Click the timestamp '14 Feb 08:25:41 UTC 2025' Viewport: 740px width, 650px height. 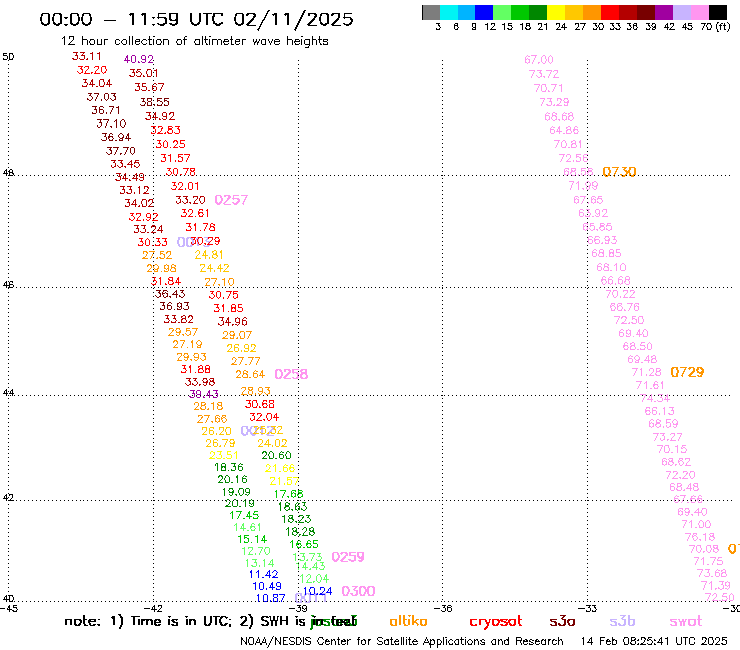click(654, 642)
